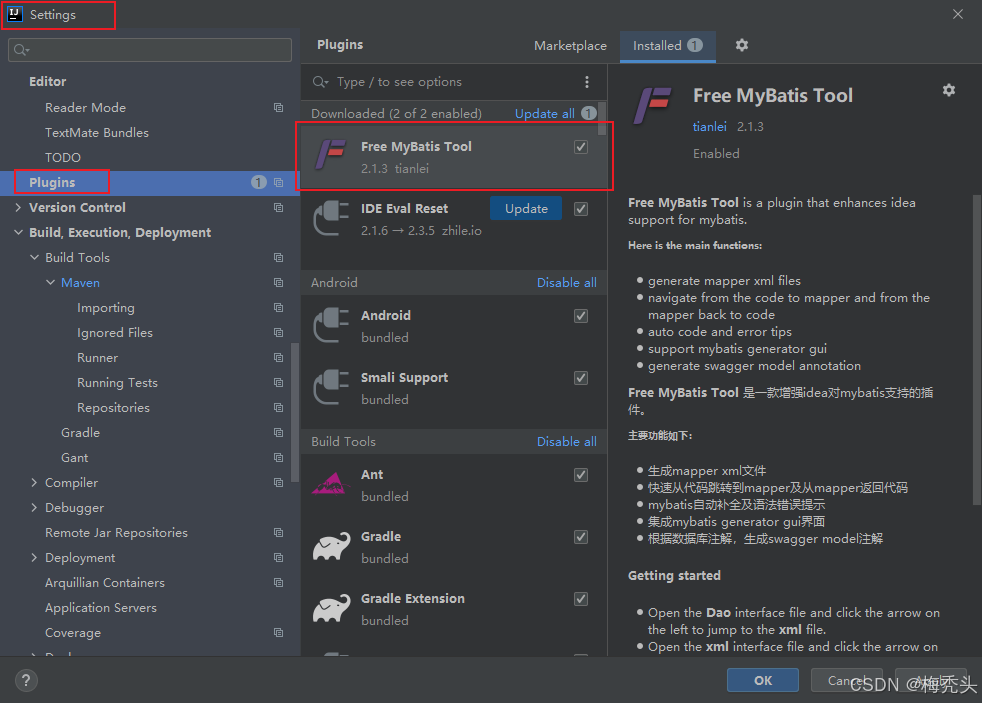Open plugin search options kebab menu

coord(587,82)
